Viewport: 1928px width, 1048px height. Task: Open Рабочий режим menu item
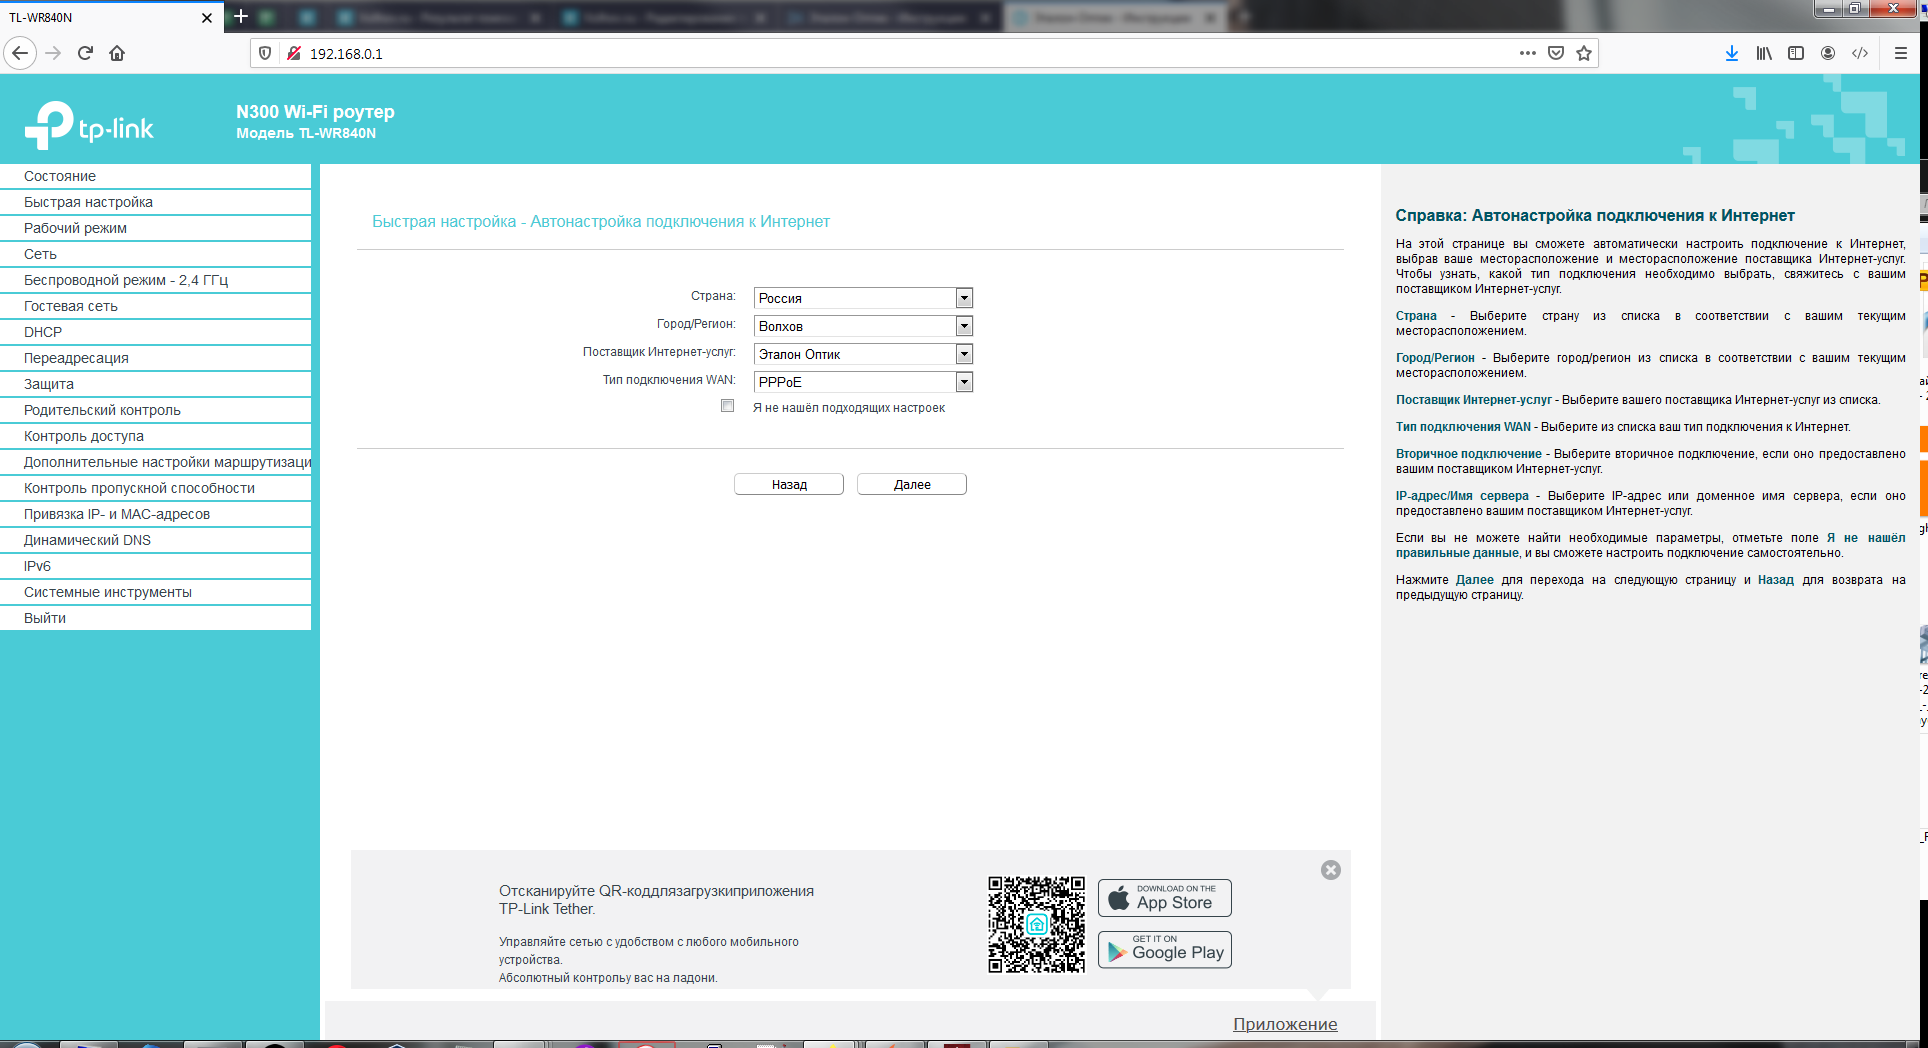click(x=155, y=228)
